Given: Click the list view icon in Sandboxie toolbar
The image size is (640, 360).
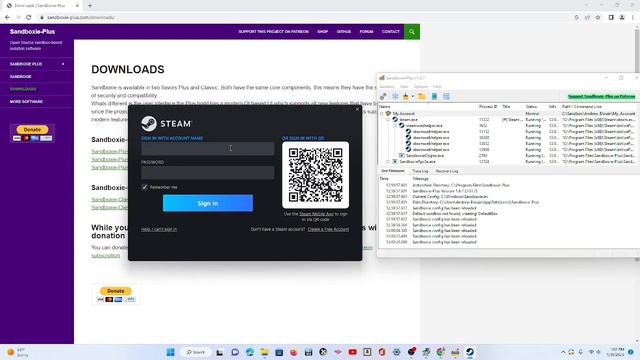Looking at the screenshot, I should click(447, 96).
